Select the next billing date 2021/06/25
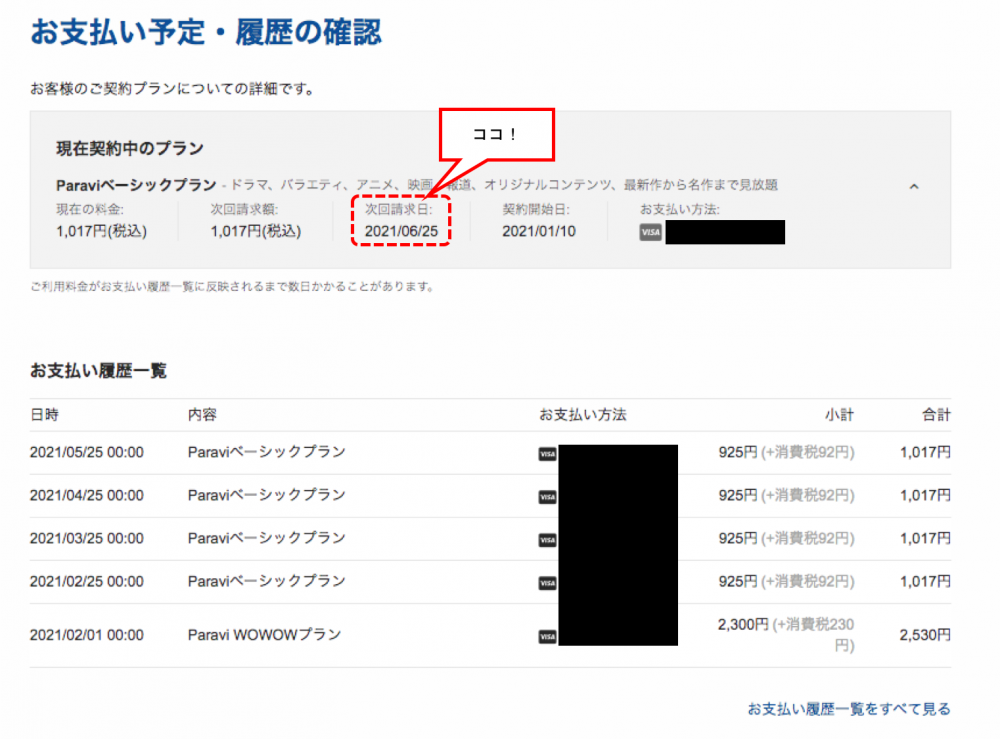Viewport: 1000px width, 739px height. (x=401, y=231)
